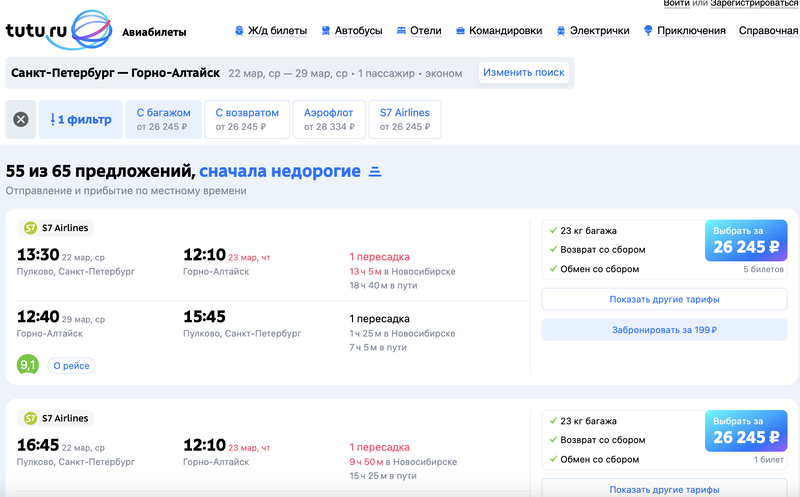The width and height of the screenshot is (800, 497).
Task: Open Справочная section
Action: click(768, 31)
